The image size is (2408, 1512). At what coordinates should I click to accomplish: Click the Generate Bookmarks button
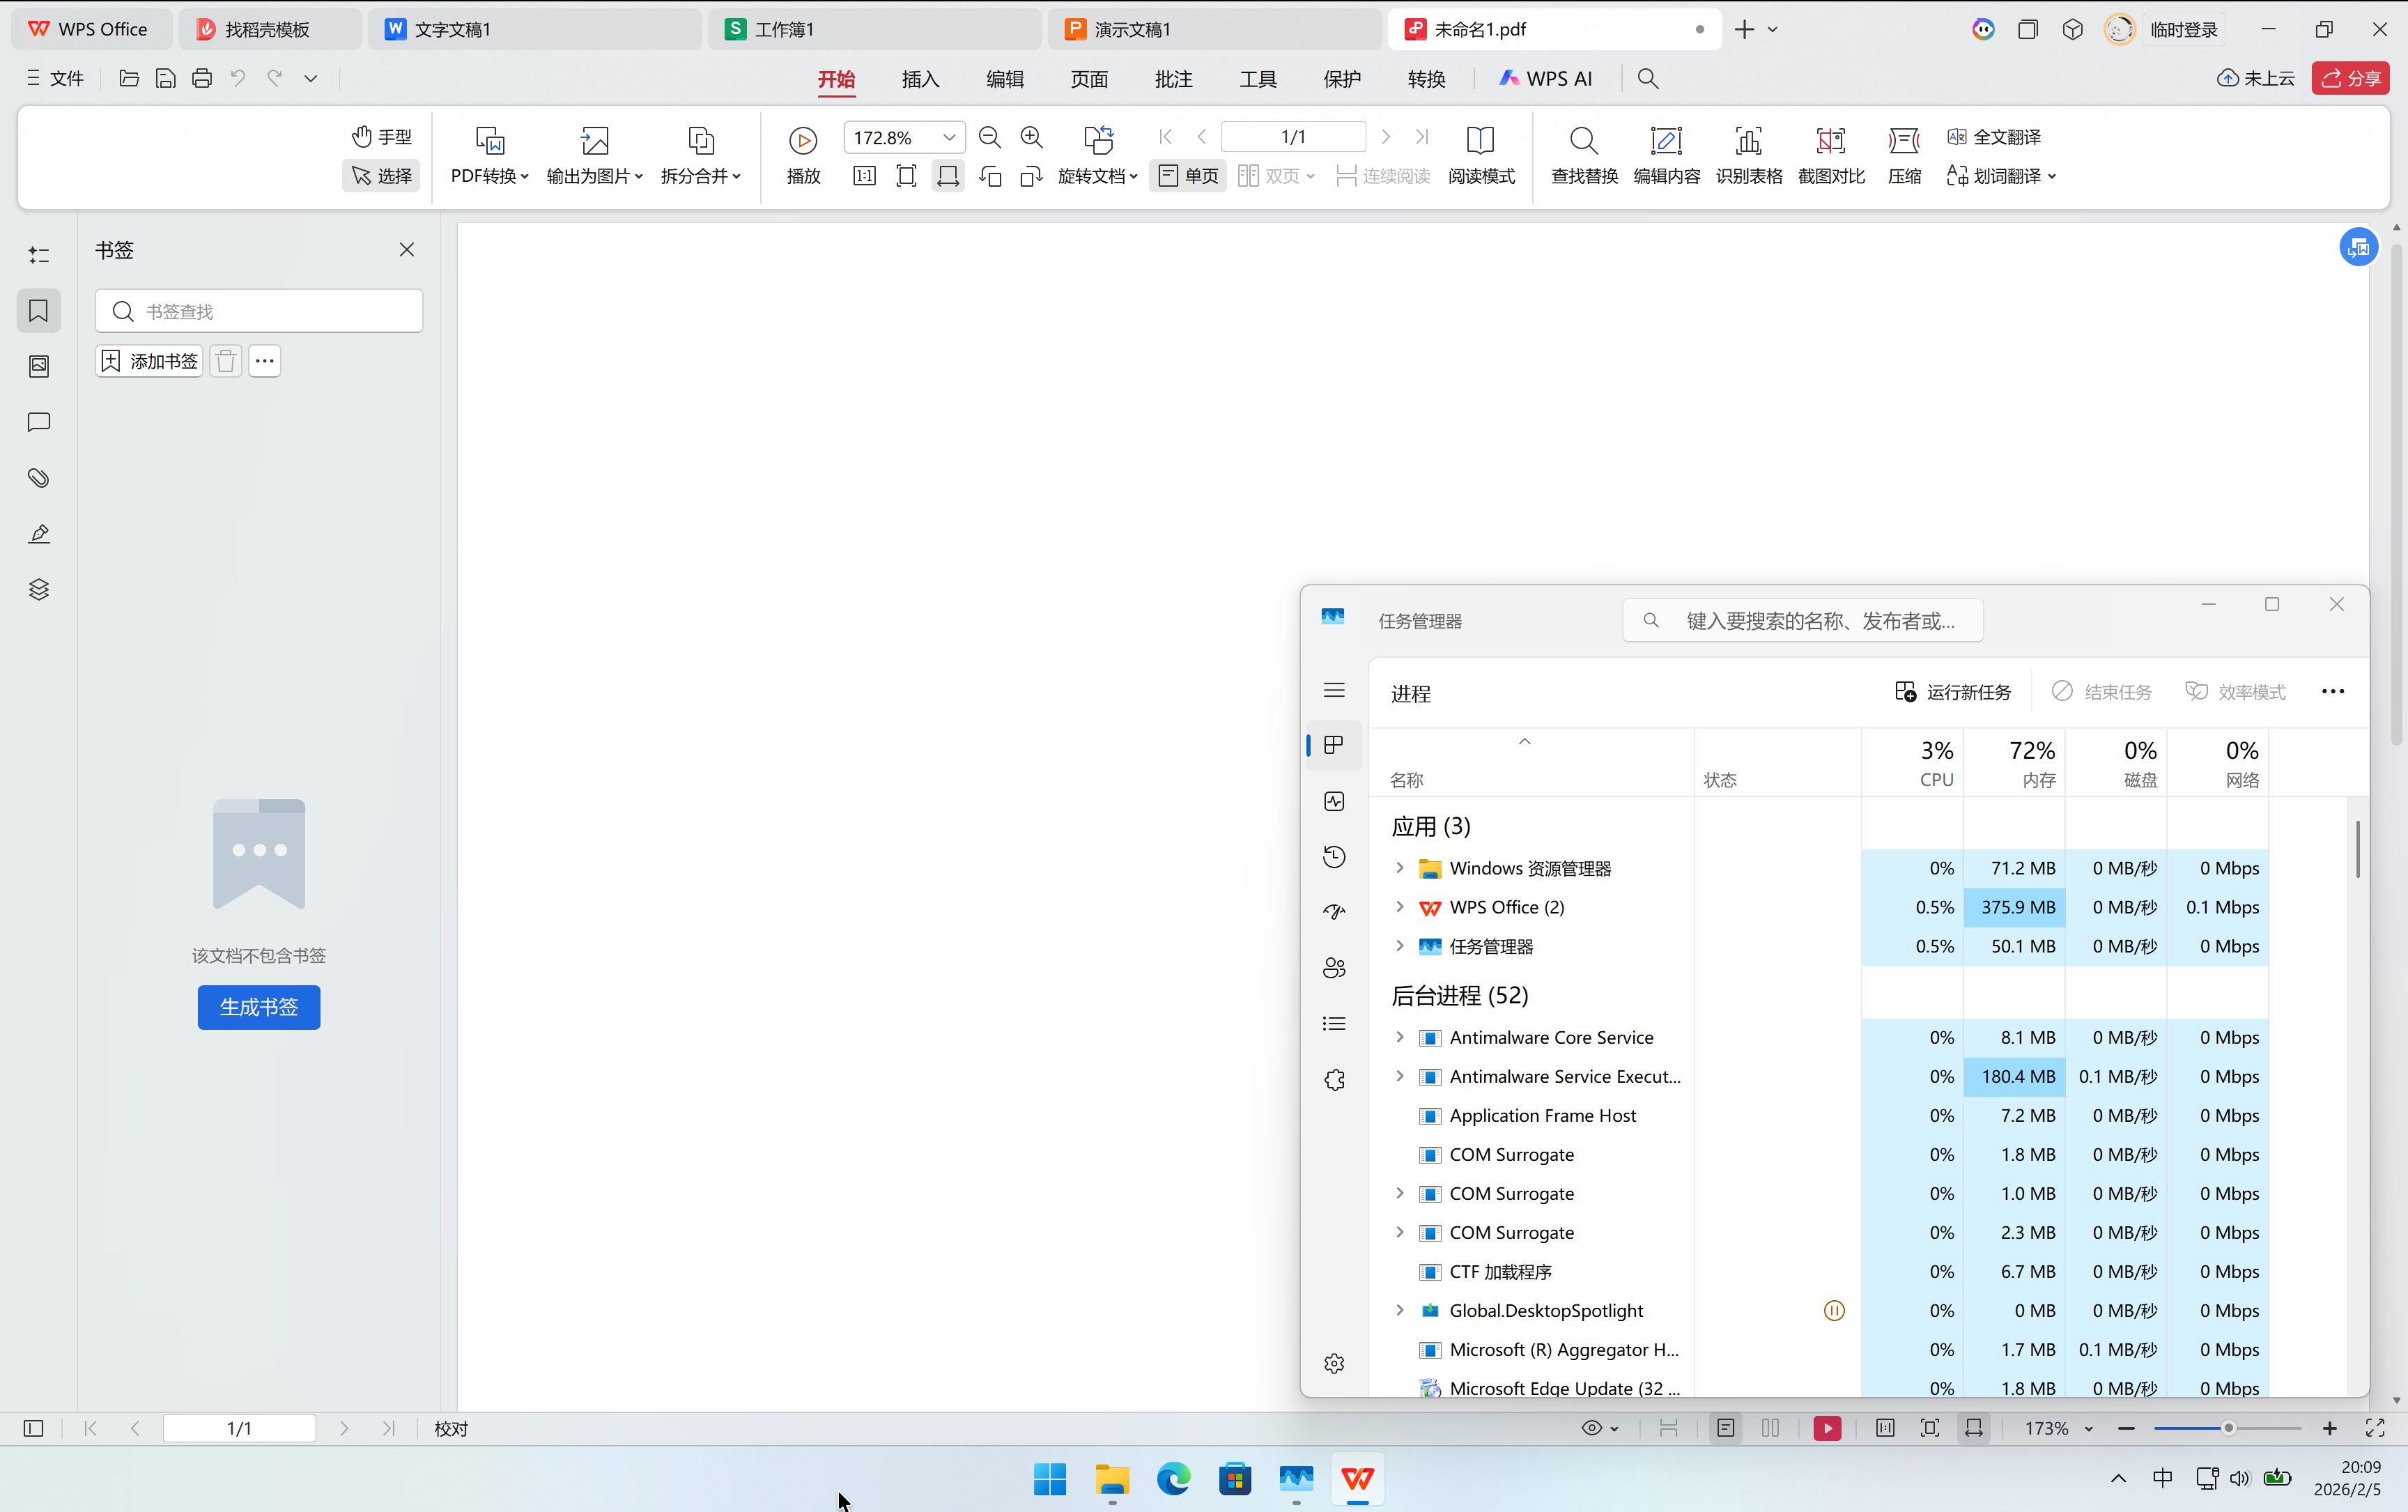258,1007
